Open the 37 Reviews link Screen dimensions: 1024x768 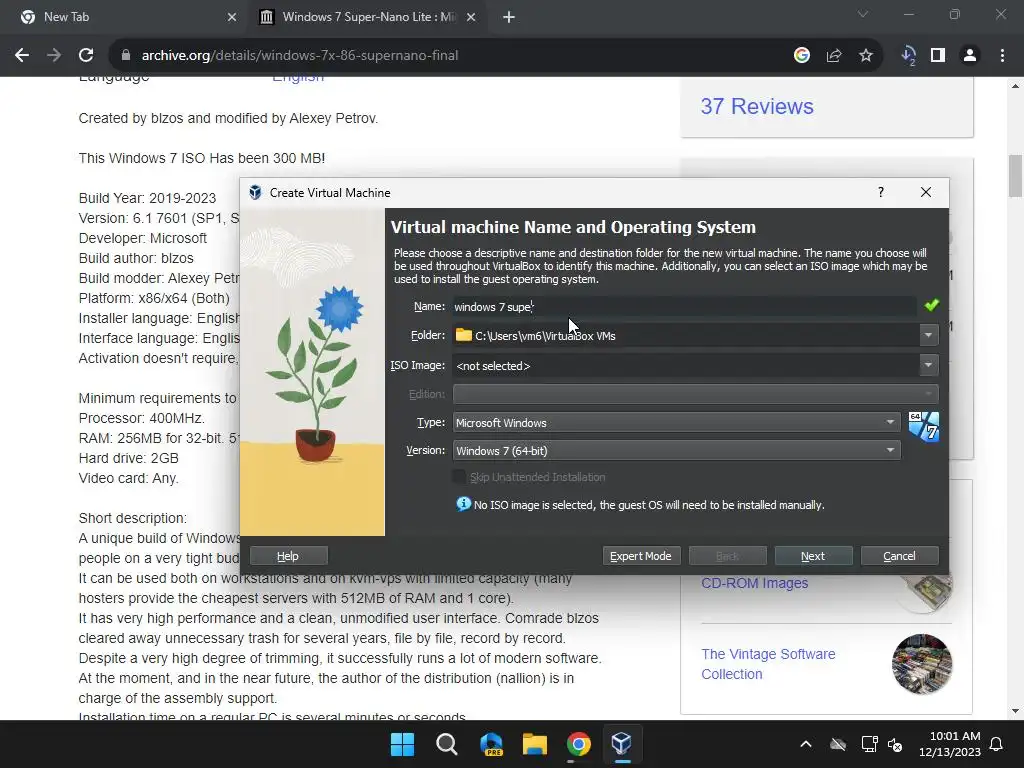[757, 106]
